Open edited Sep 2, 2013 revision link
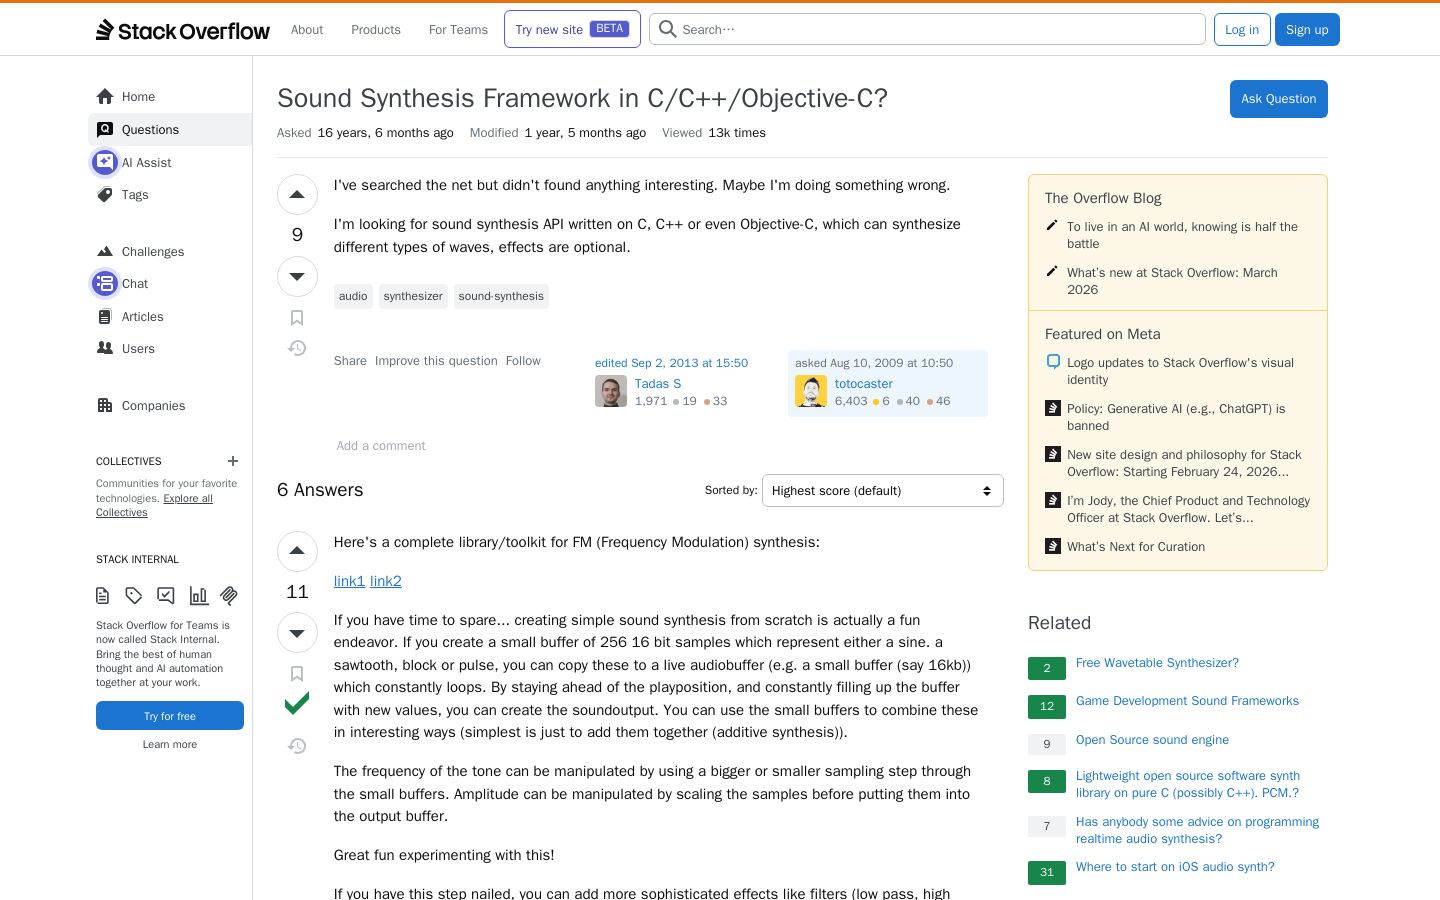Viewport: 1440px width, 900px height. coord(671,363)
